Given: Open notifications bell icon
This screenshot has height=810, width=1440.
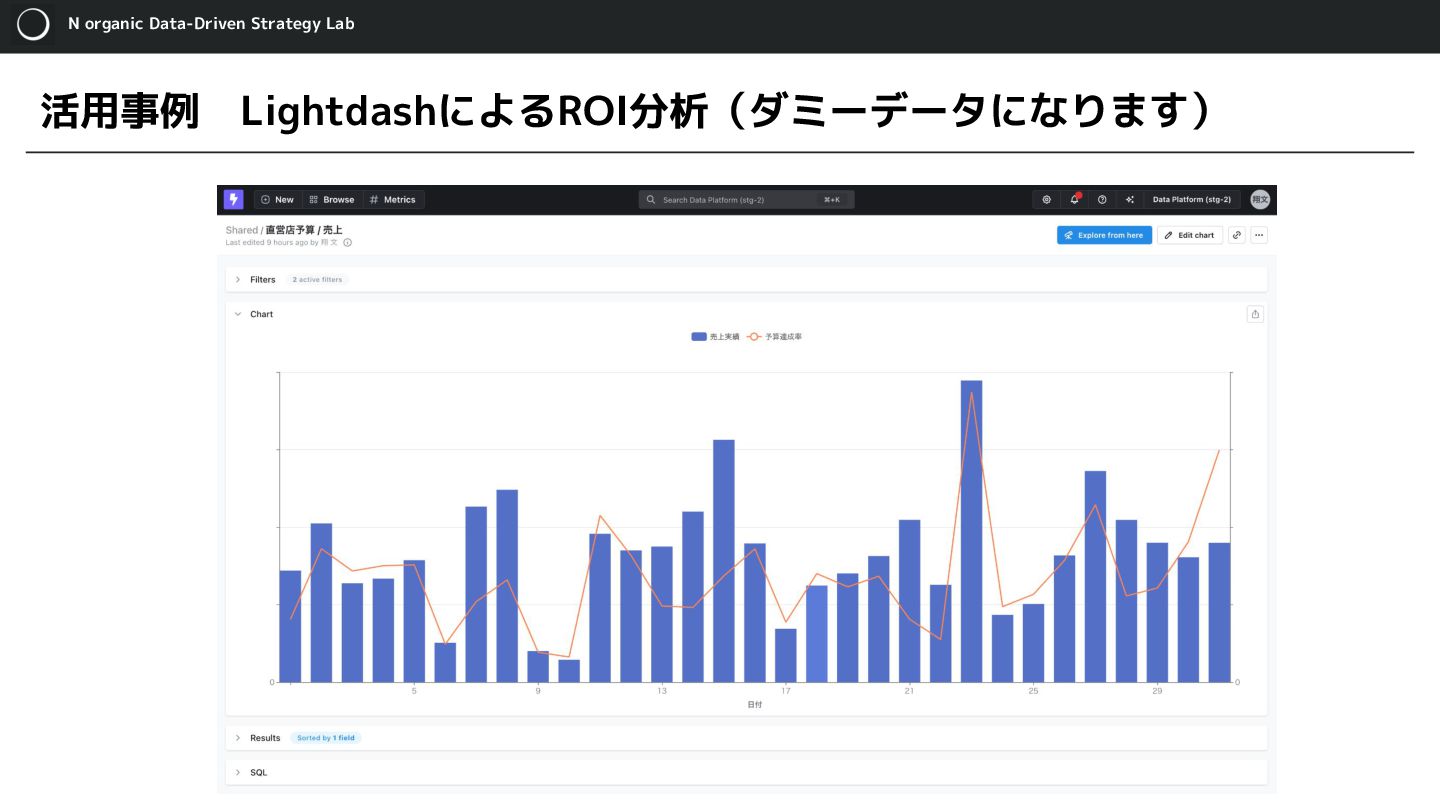Looking at the screenshot, I should click(1075, 200).
